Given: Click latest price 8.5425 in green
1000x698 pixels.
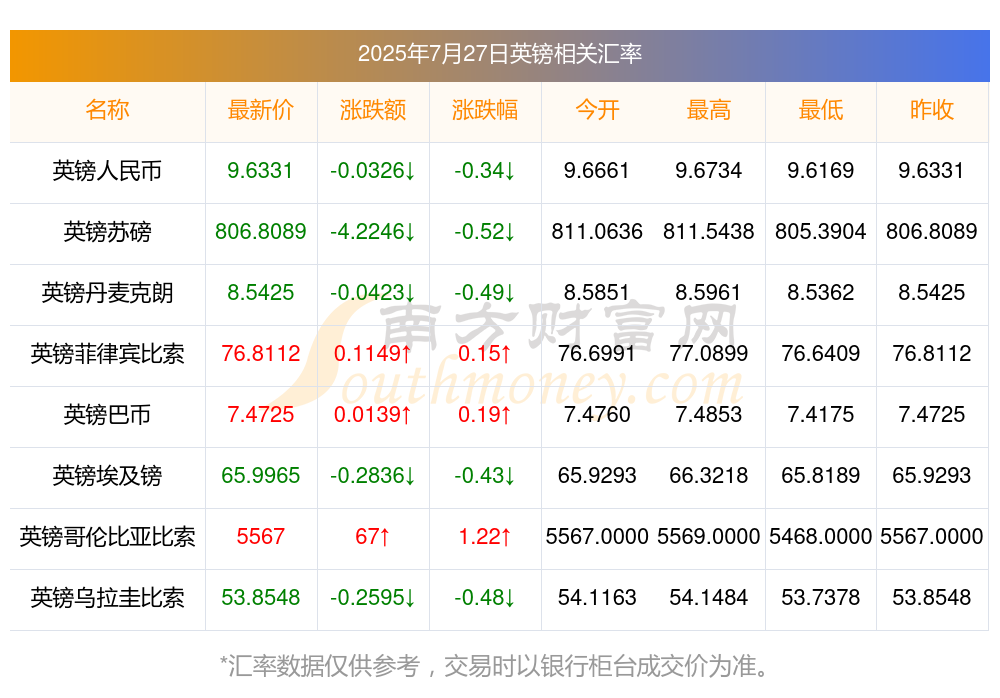Looking at the screenshot, I should 260,292.
